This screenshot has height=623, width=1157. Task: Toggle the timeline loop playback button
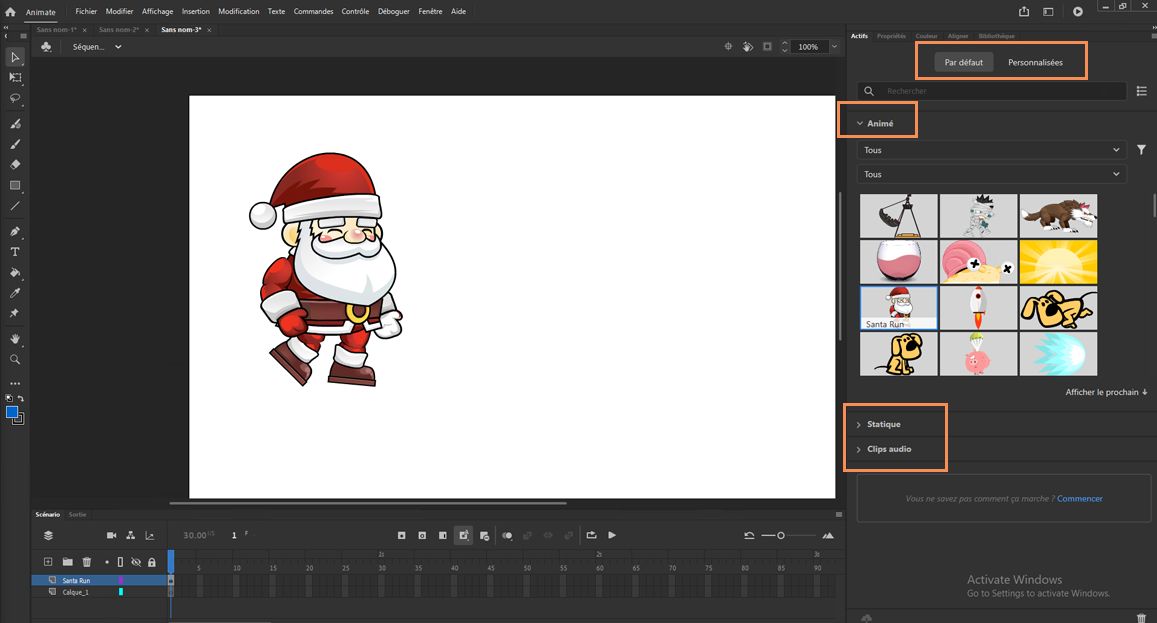coord(591,535)
